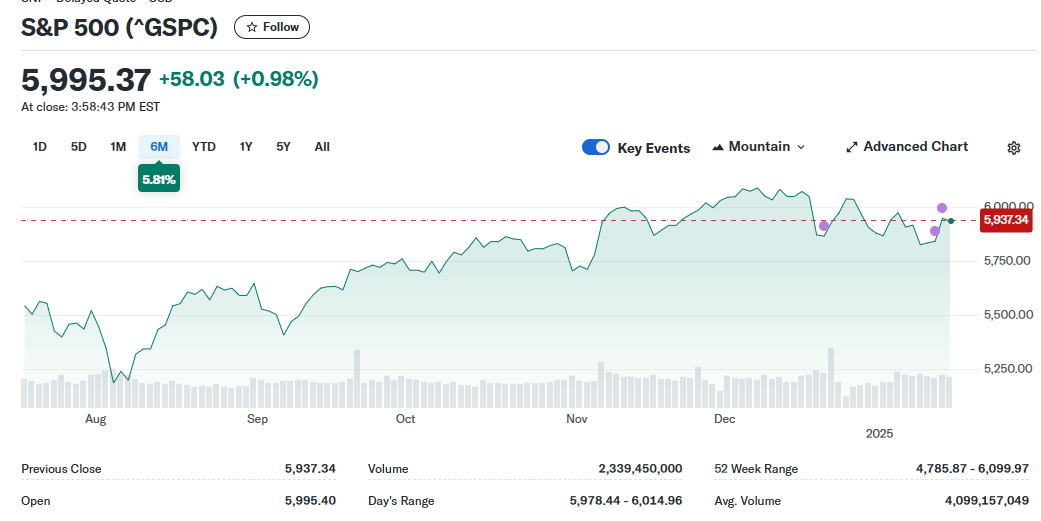Click the Follow star button
This screenshot has height=521, width=1041.
pyautogui.click(x=272, y=27)
